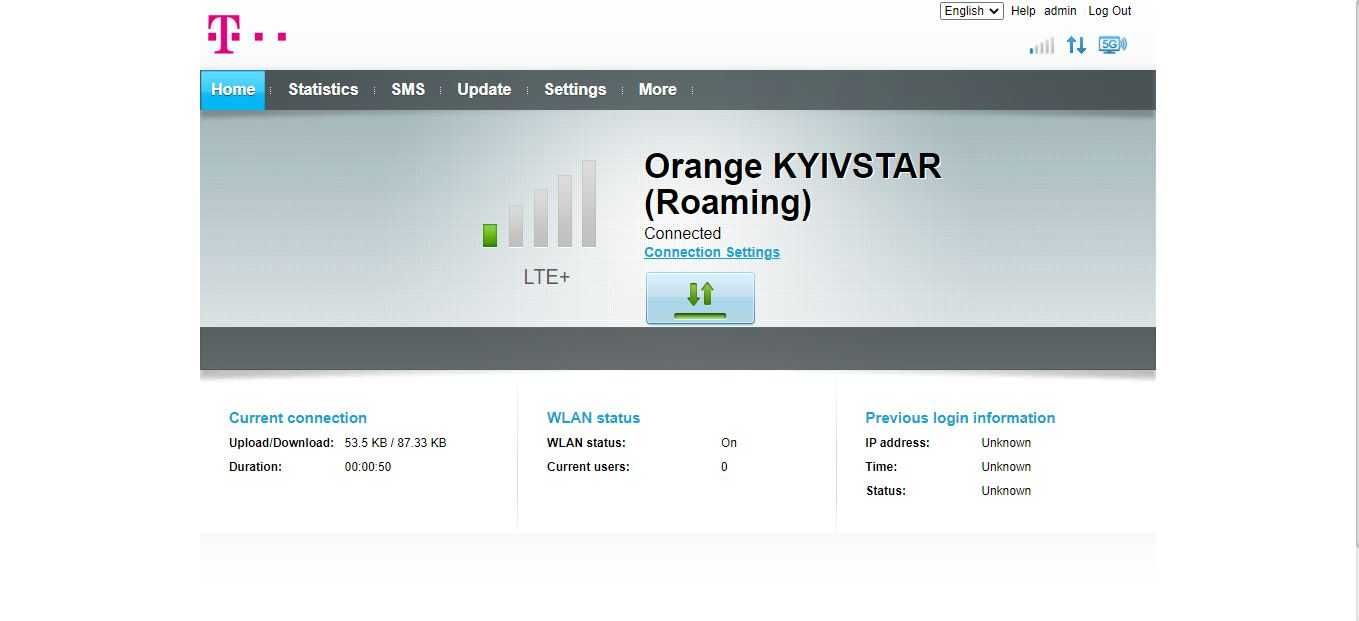Click the Orange KYIVSTAR (Roaming) operator name
1359x621 pixels.
click(x=793, y=184)
